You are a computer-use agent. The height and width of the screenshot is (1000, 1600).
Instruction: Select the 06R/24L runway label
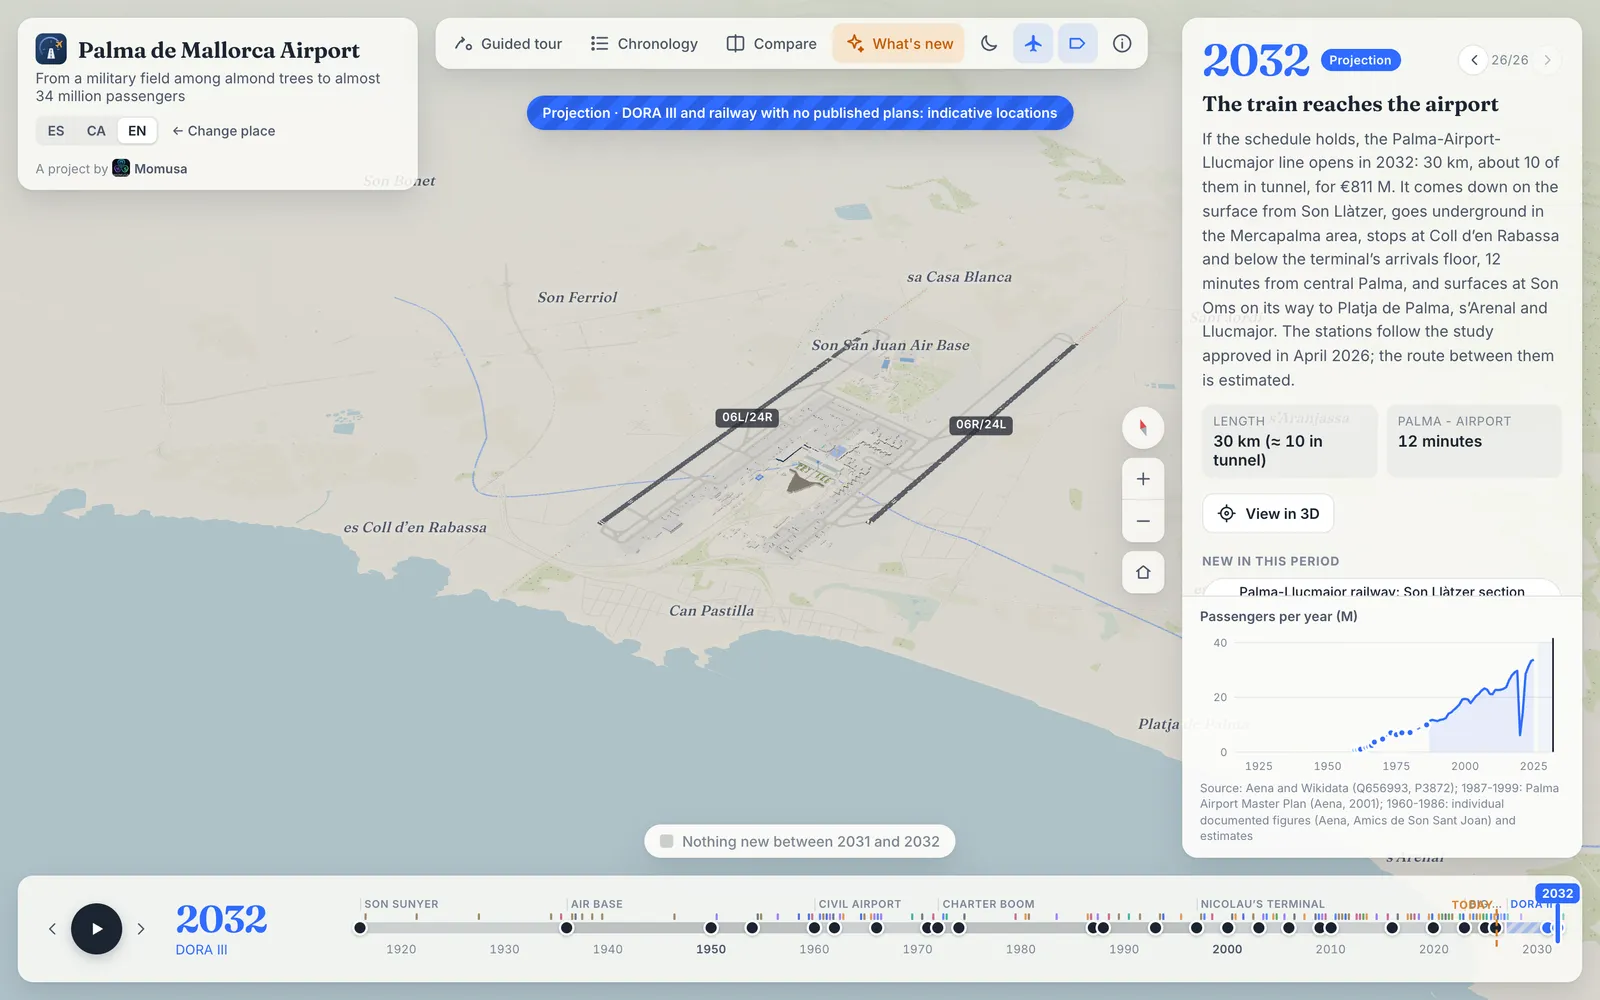(981, 425)
